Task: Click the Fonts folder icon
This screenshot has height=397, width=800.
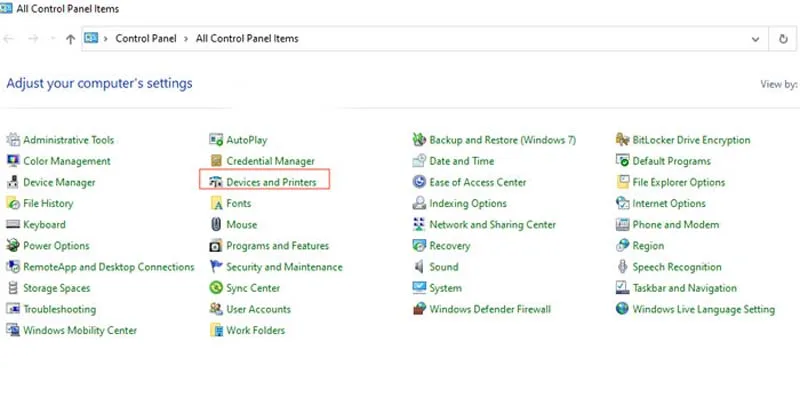Action: [216, 203]
